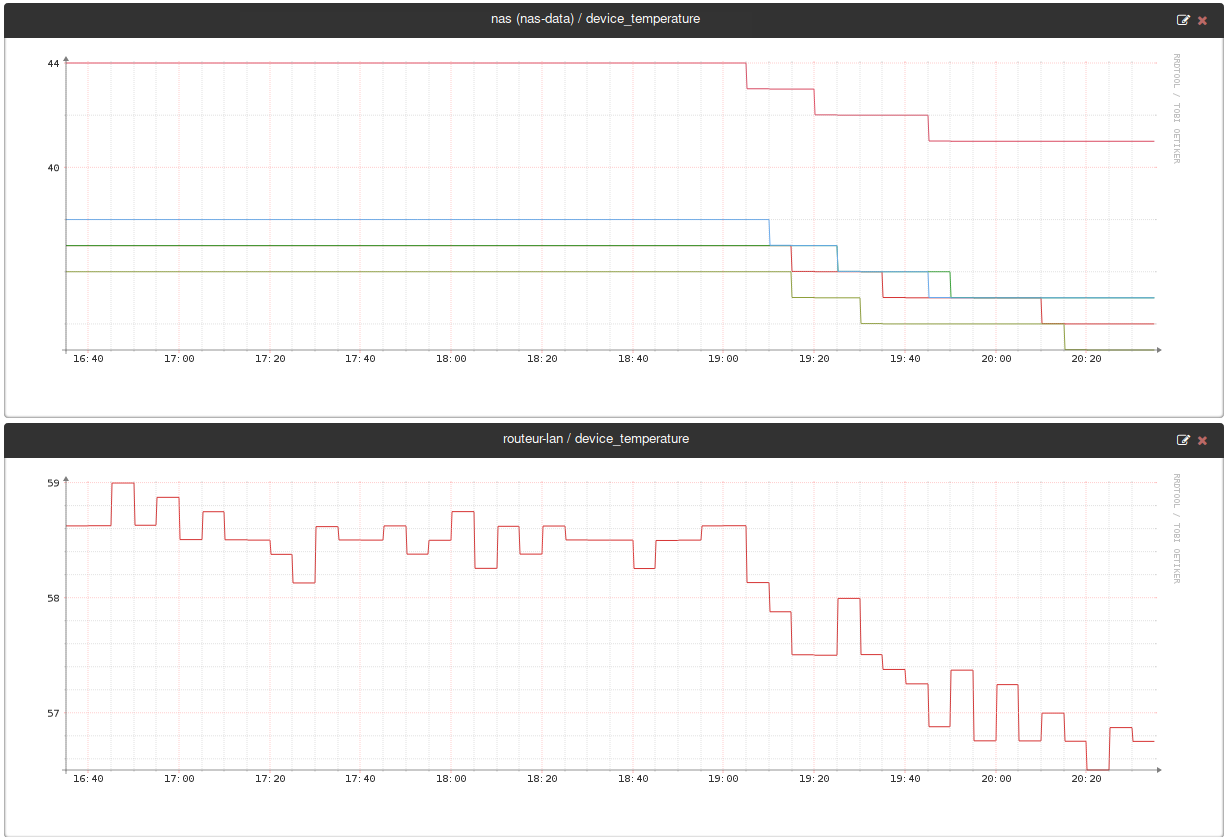
Task: Remove the routeur-lan device_temperature panel
Action: (1203, 440)
